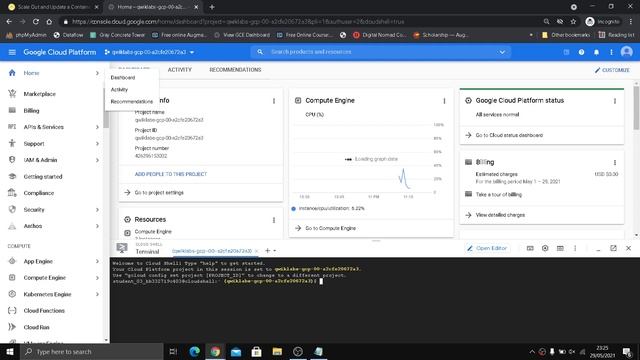
Task: Select the qwiklabs Cloud Shell terminal tab
Action: coord(211,251)
